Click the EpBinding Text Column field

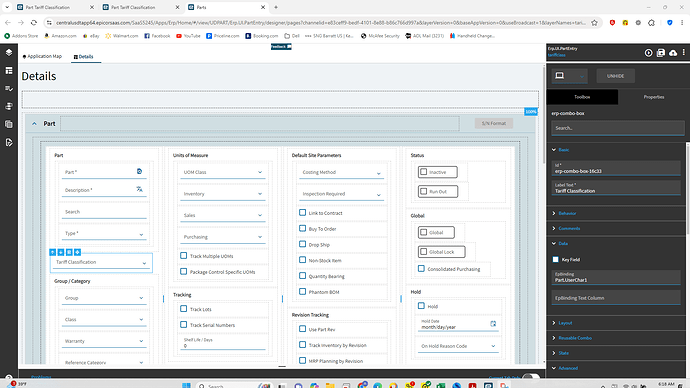click(616, 297)
